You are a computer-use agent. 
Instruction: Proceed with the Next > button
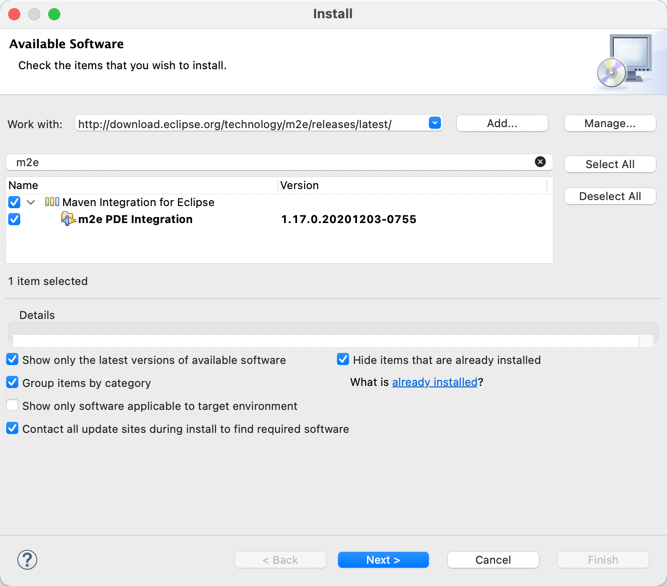(383, 560)
